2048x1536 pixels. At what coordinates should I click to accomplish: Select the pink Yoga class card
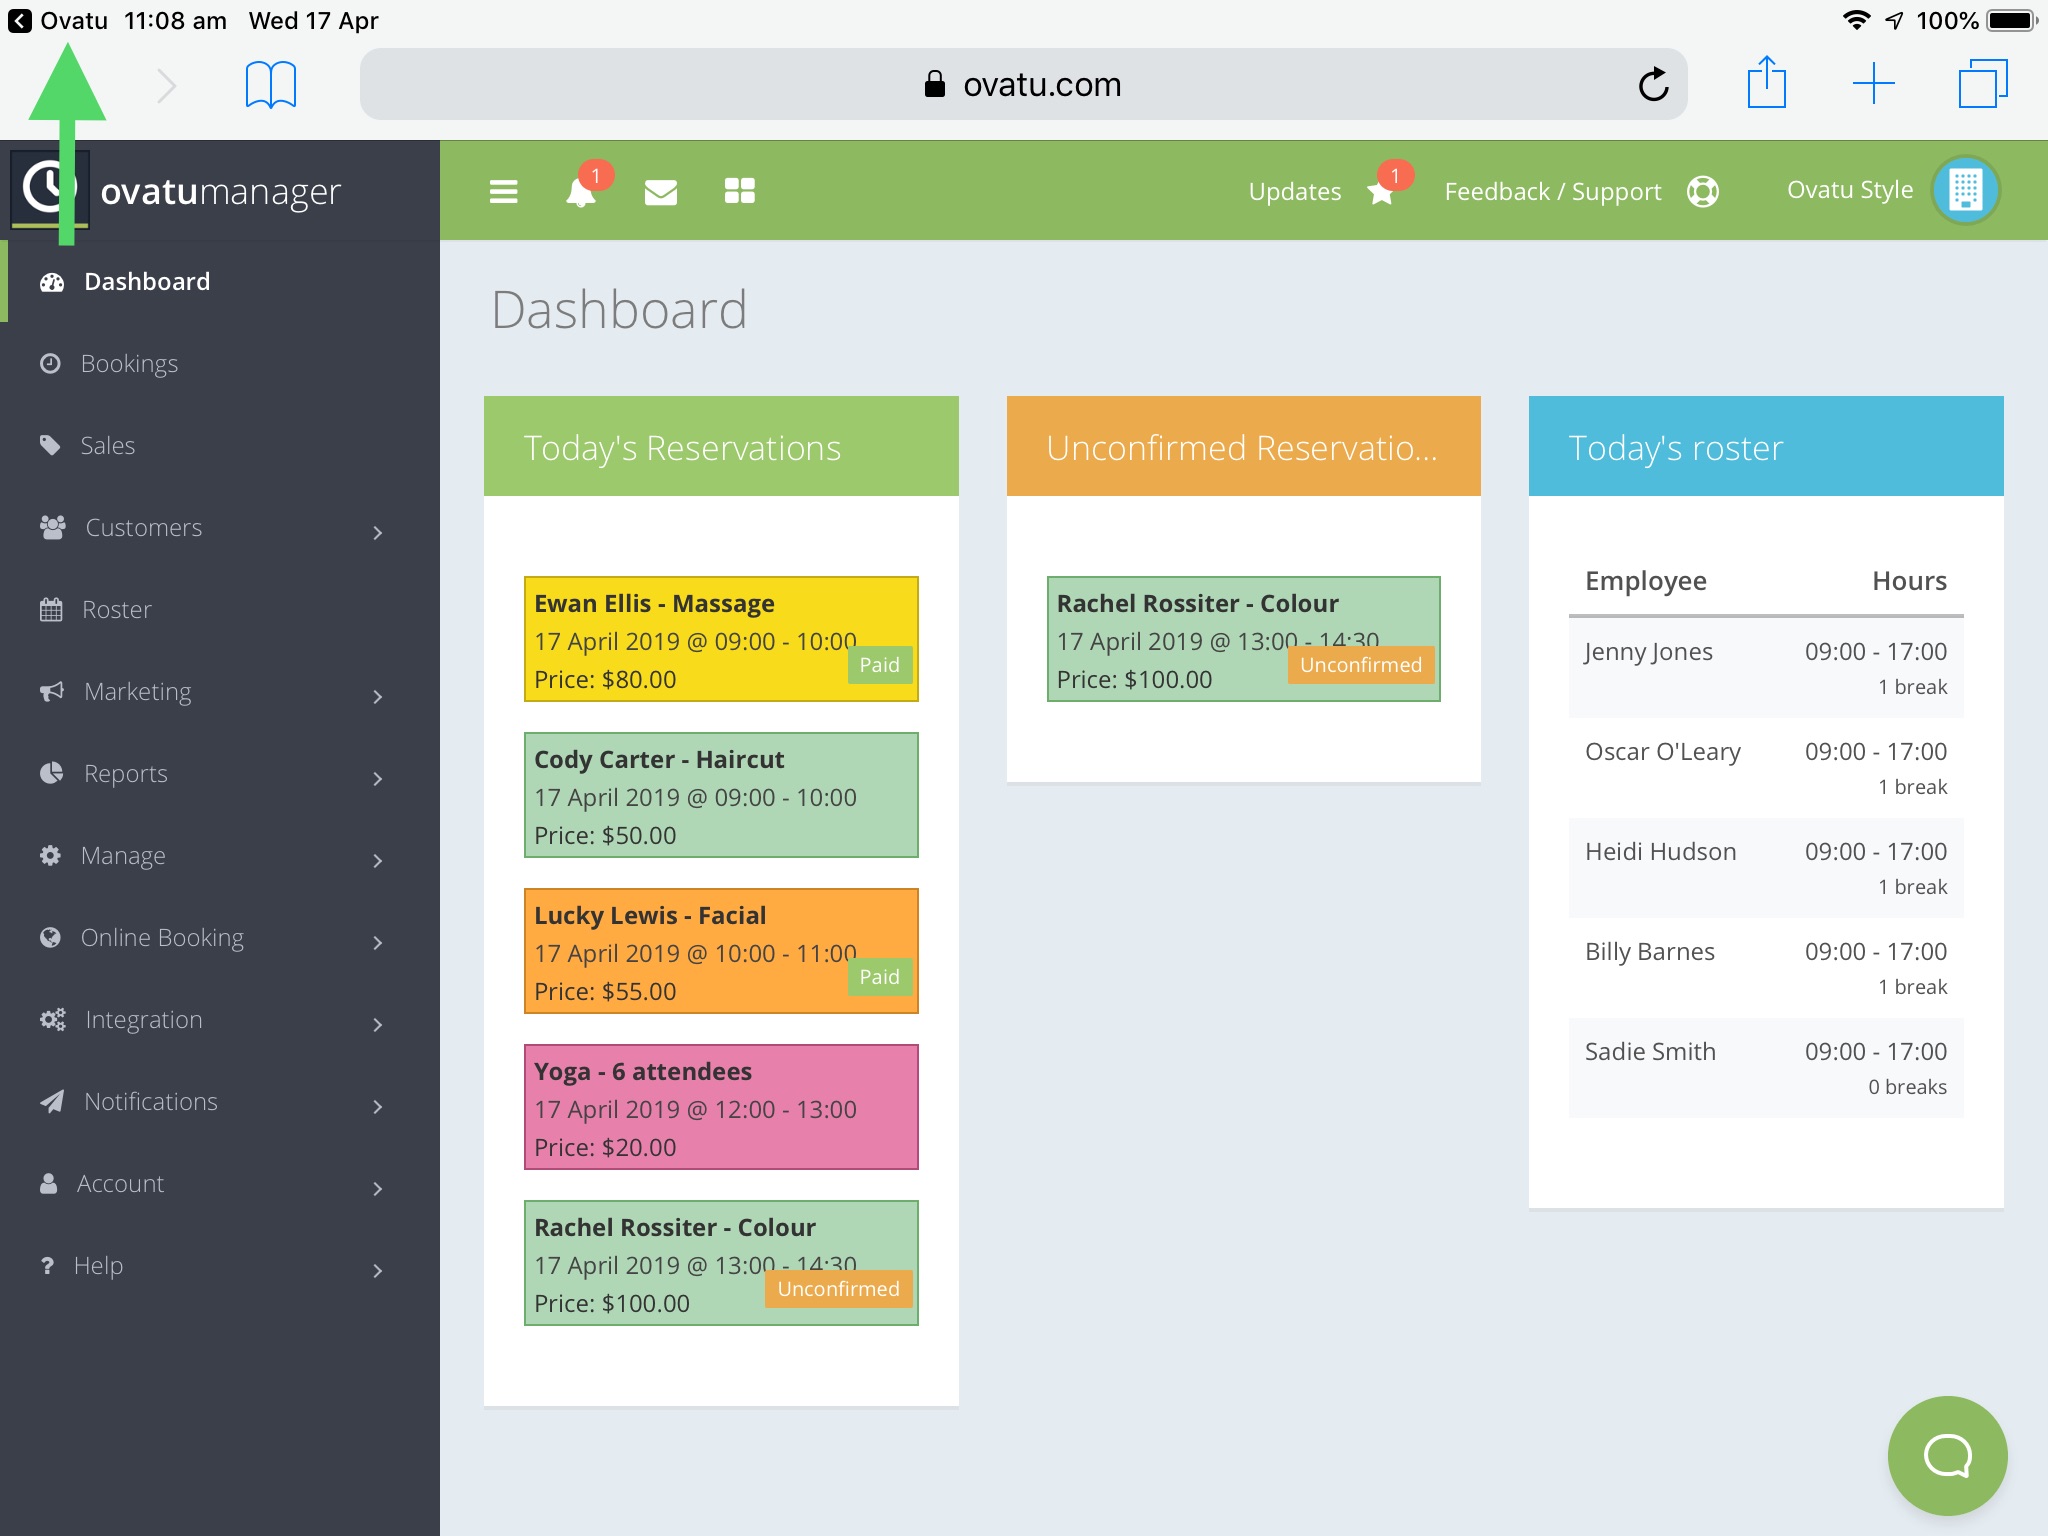coord(720,1107)
